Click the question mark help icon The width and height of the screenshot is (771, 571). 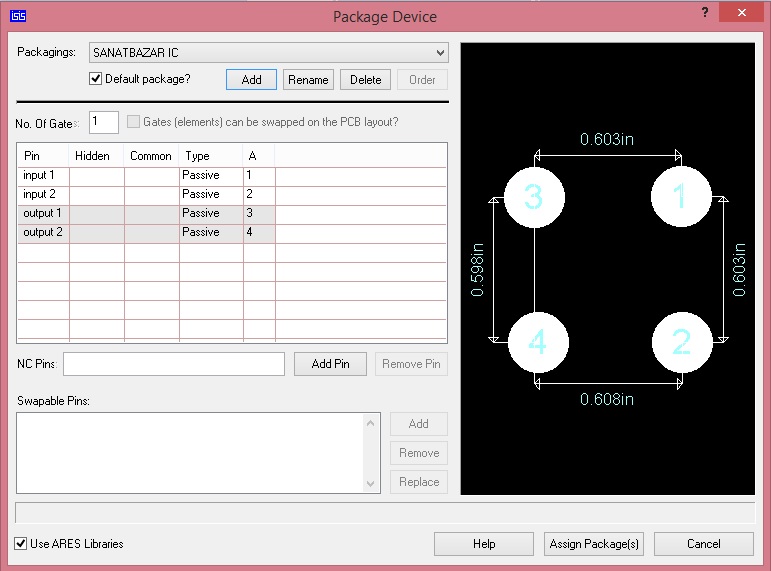705,13
